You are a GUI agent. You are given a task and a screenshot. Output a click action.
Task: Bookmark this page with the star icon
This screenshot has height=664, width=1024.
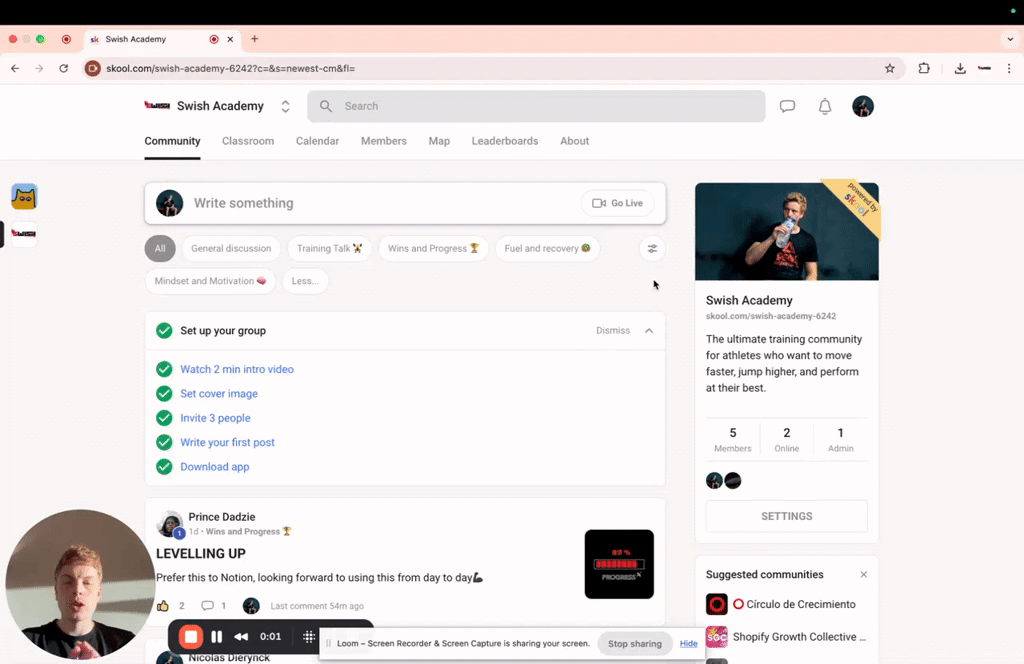889,69
